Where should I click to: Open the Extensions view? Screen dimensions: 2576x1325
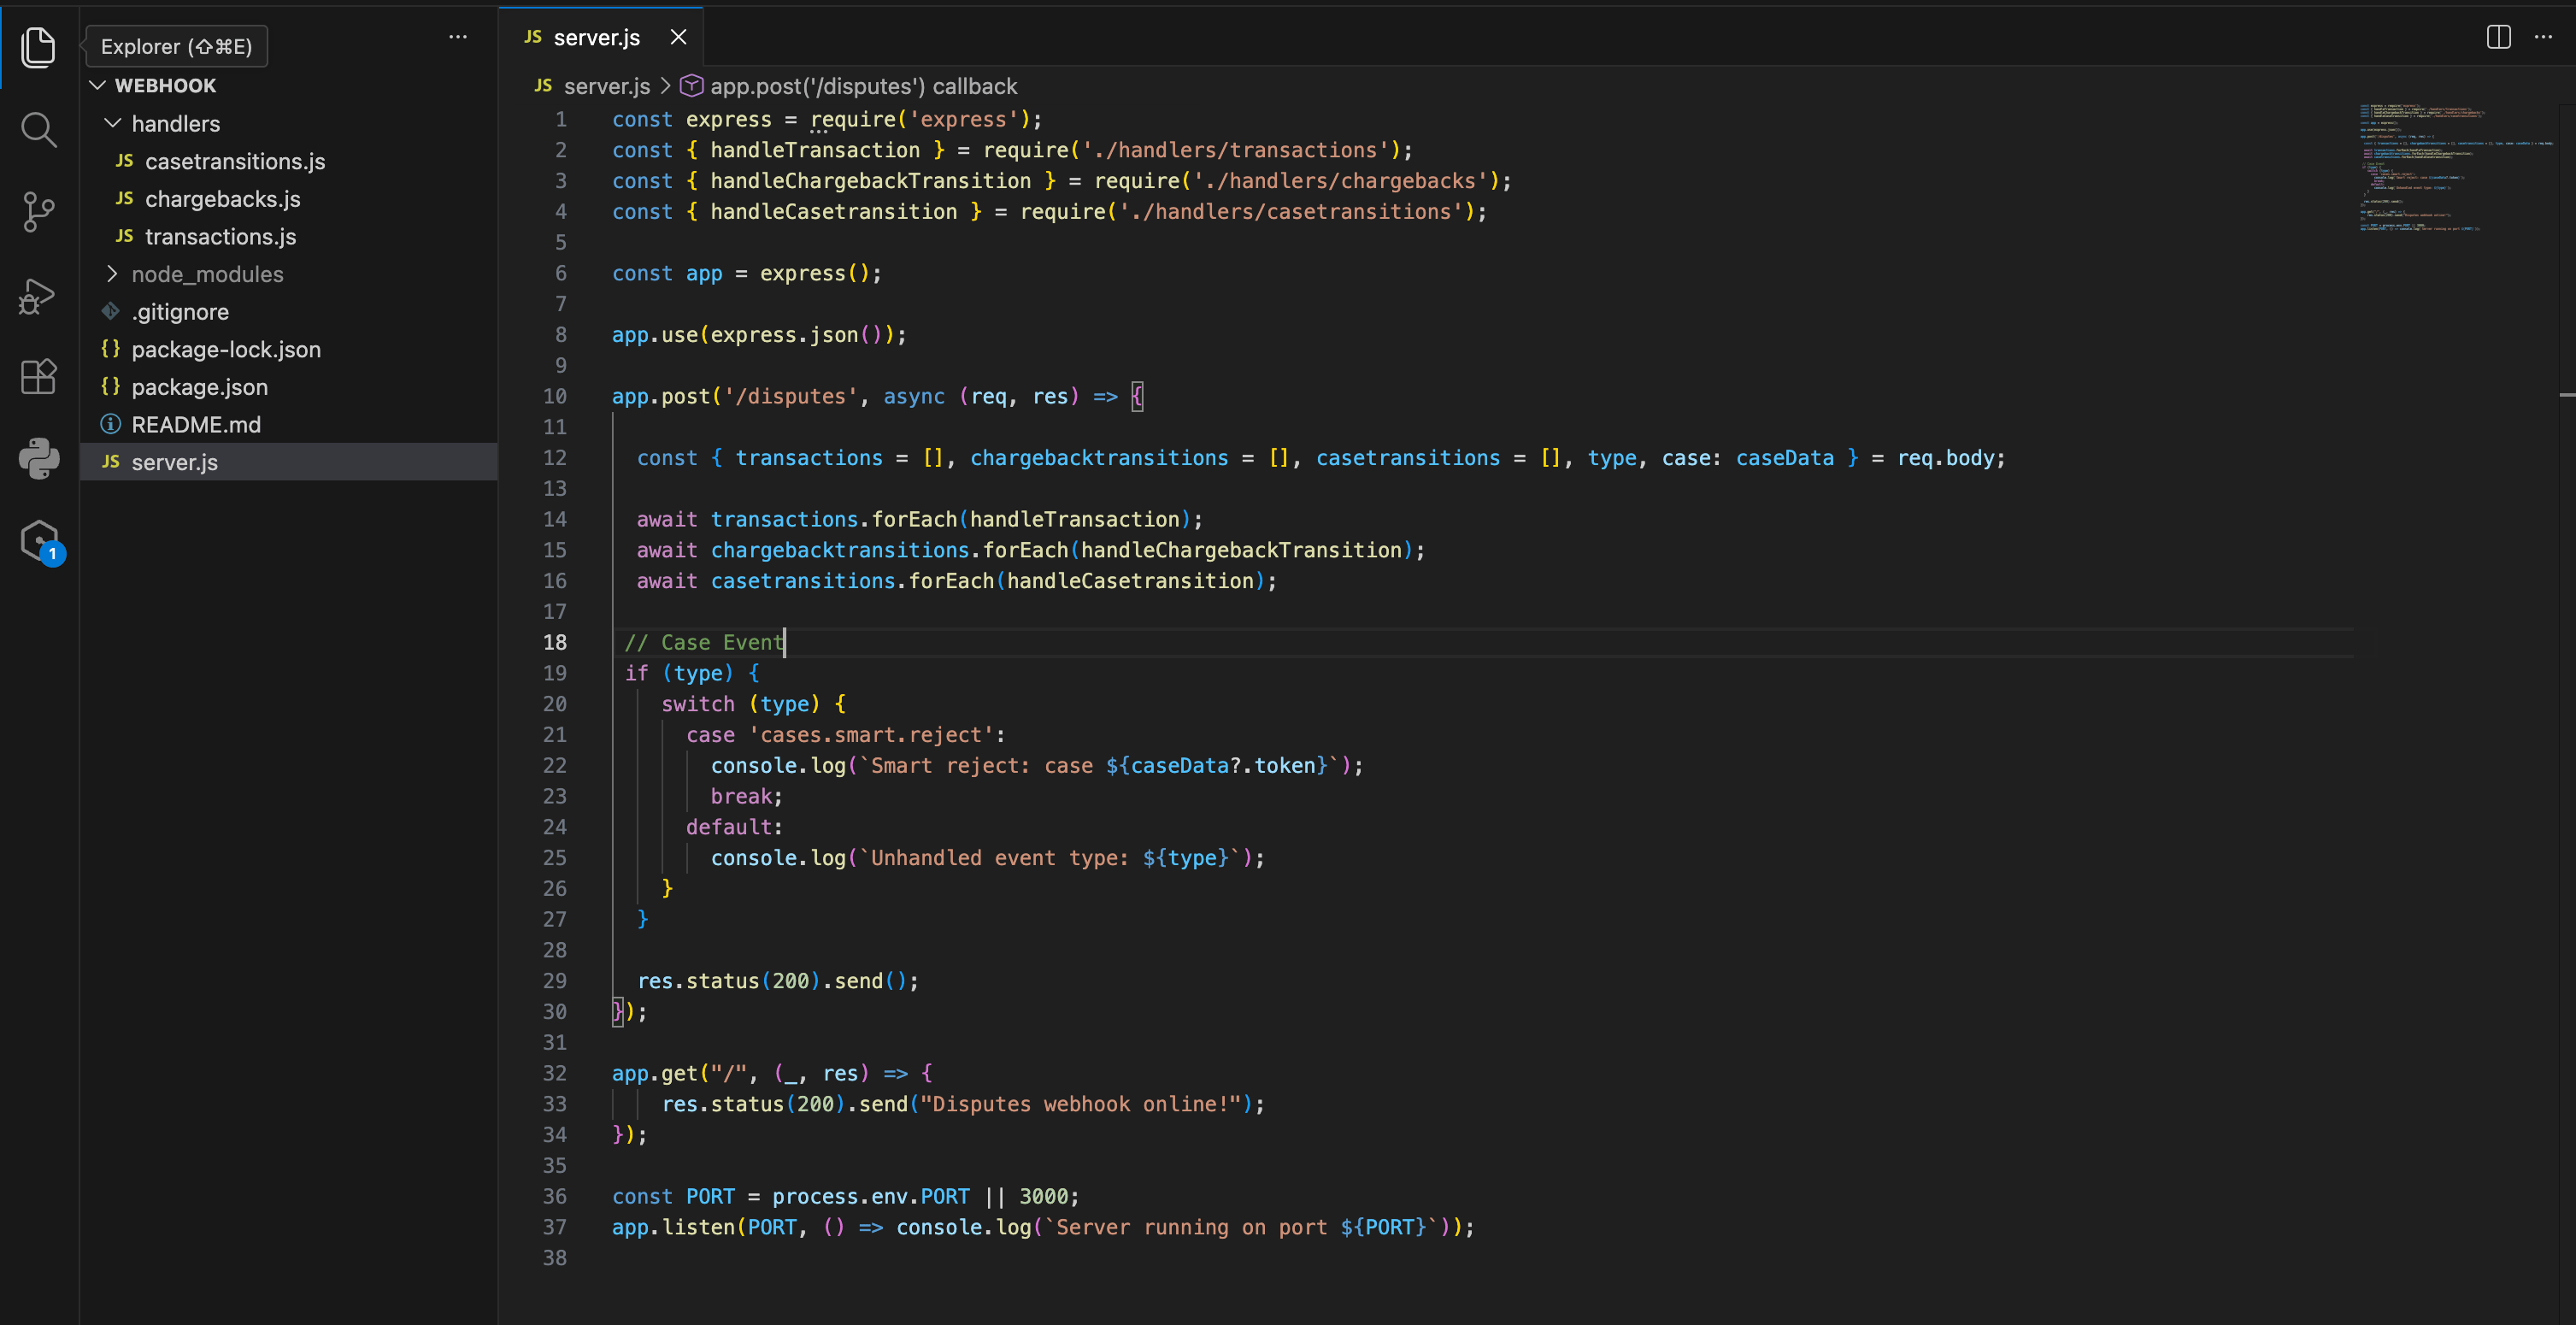click(x=38, y=377)
